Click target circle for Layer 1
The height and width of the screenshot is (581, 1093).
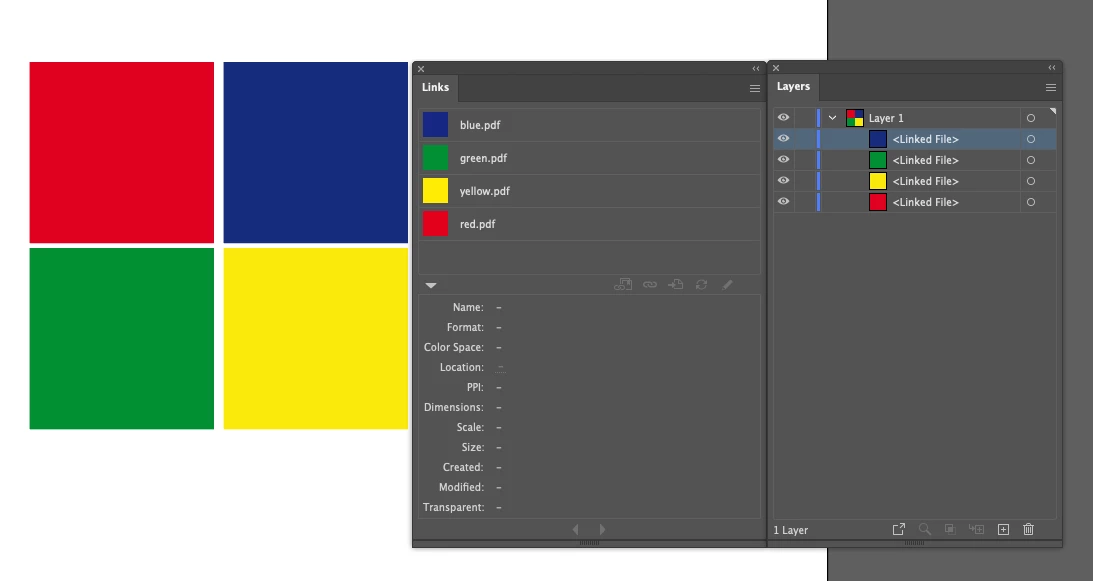1031,118
